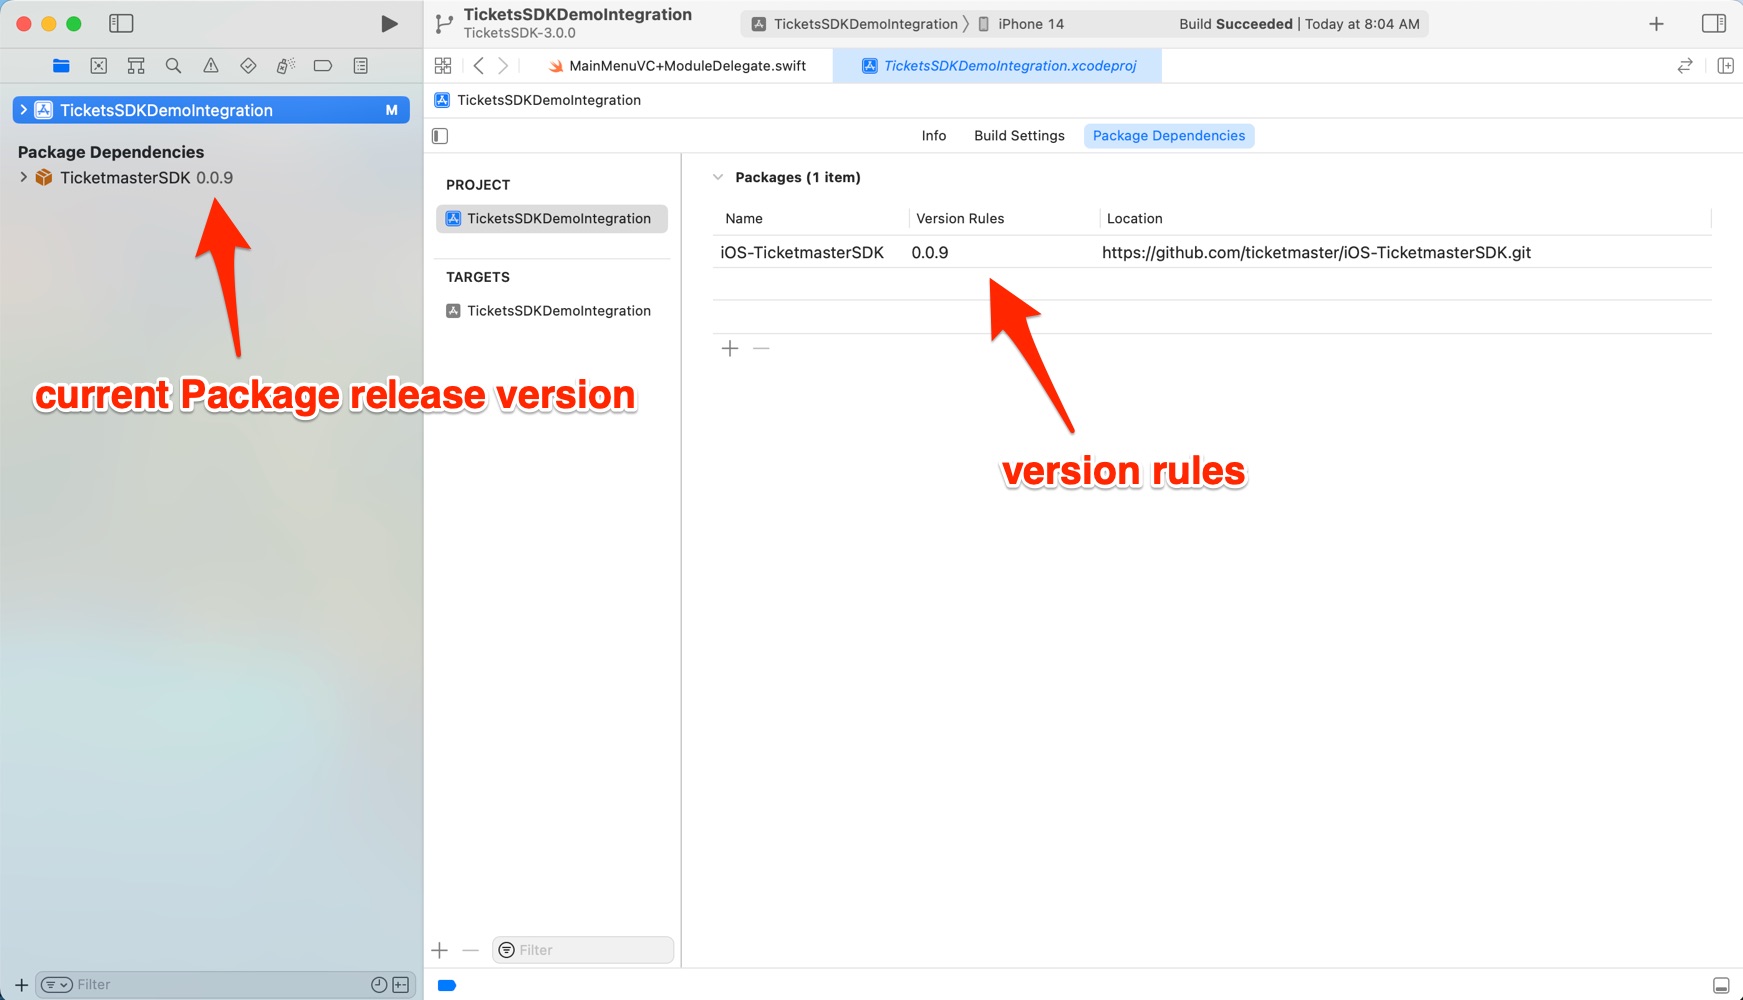Switch to the Info tab

pos(934,136)
